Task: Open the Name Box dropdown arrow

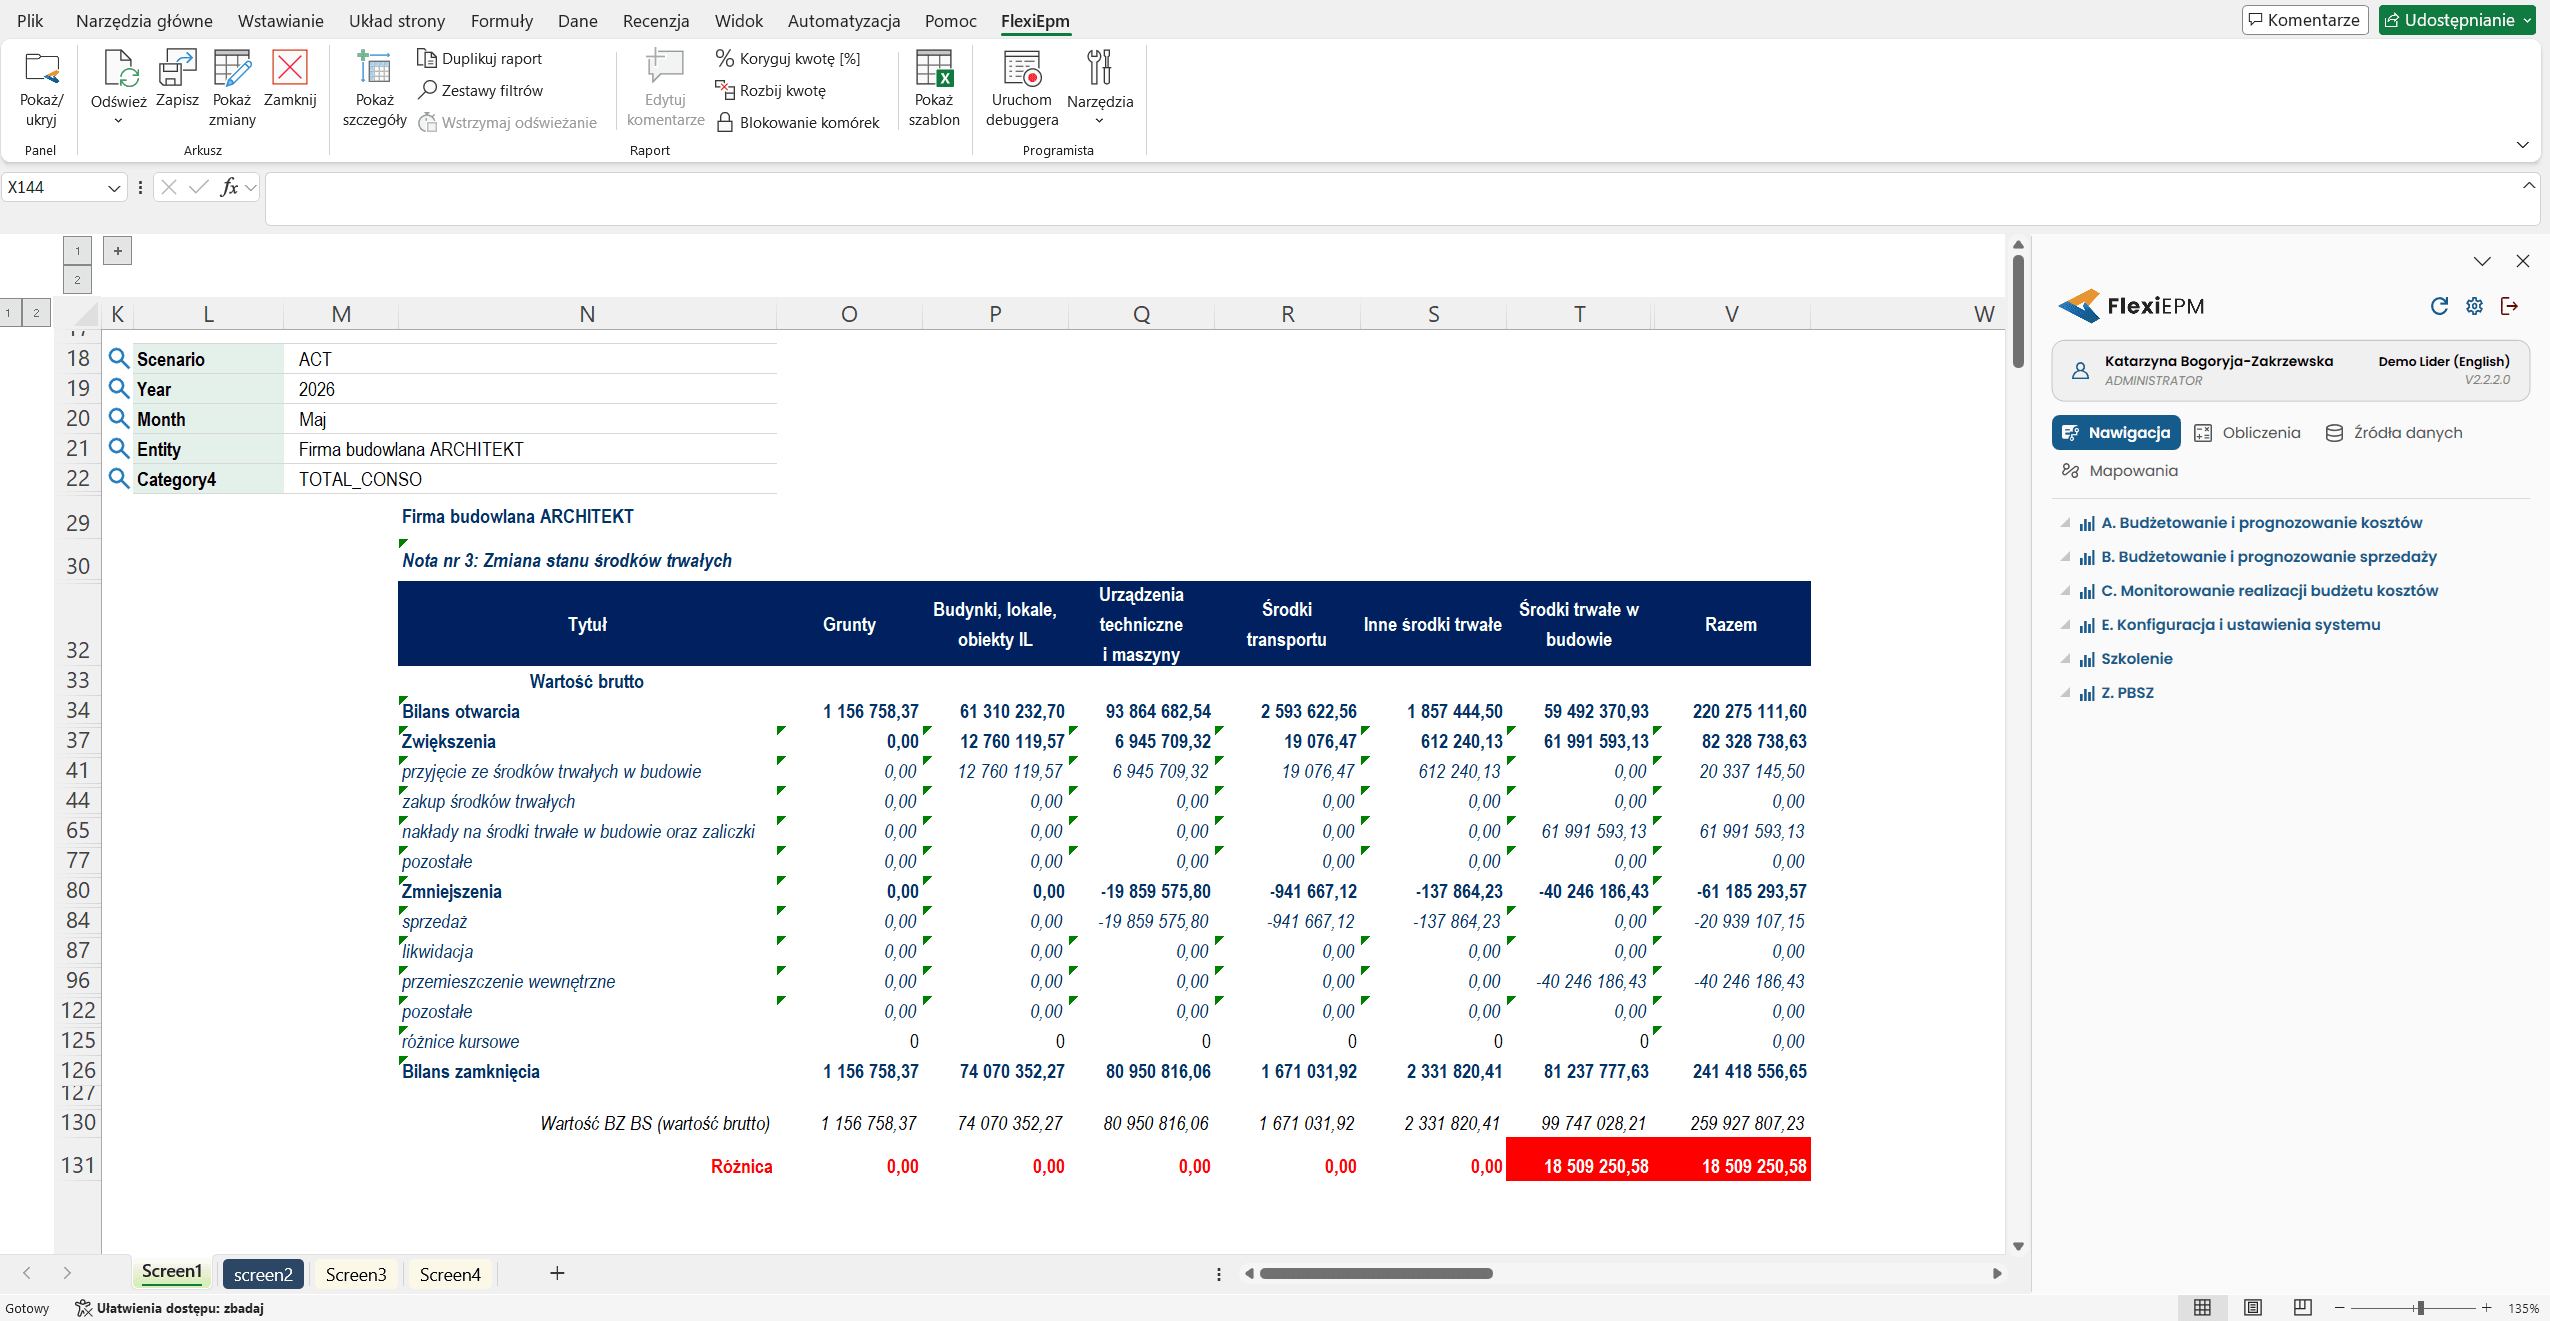Action: (x=114, y=188)
